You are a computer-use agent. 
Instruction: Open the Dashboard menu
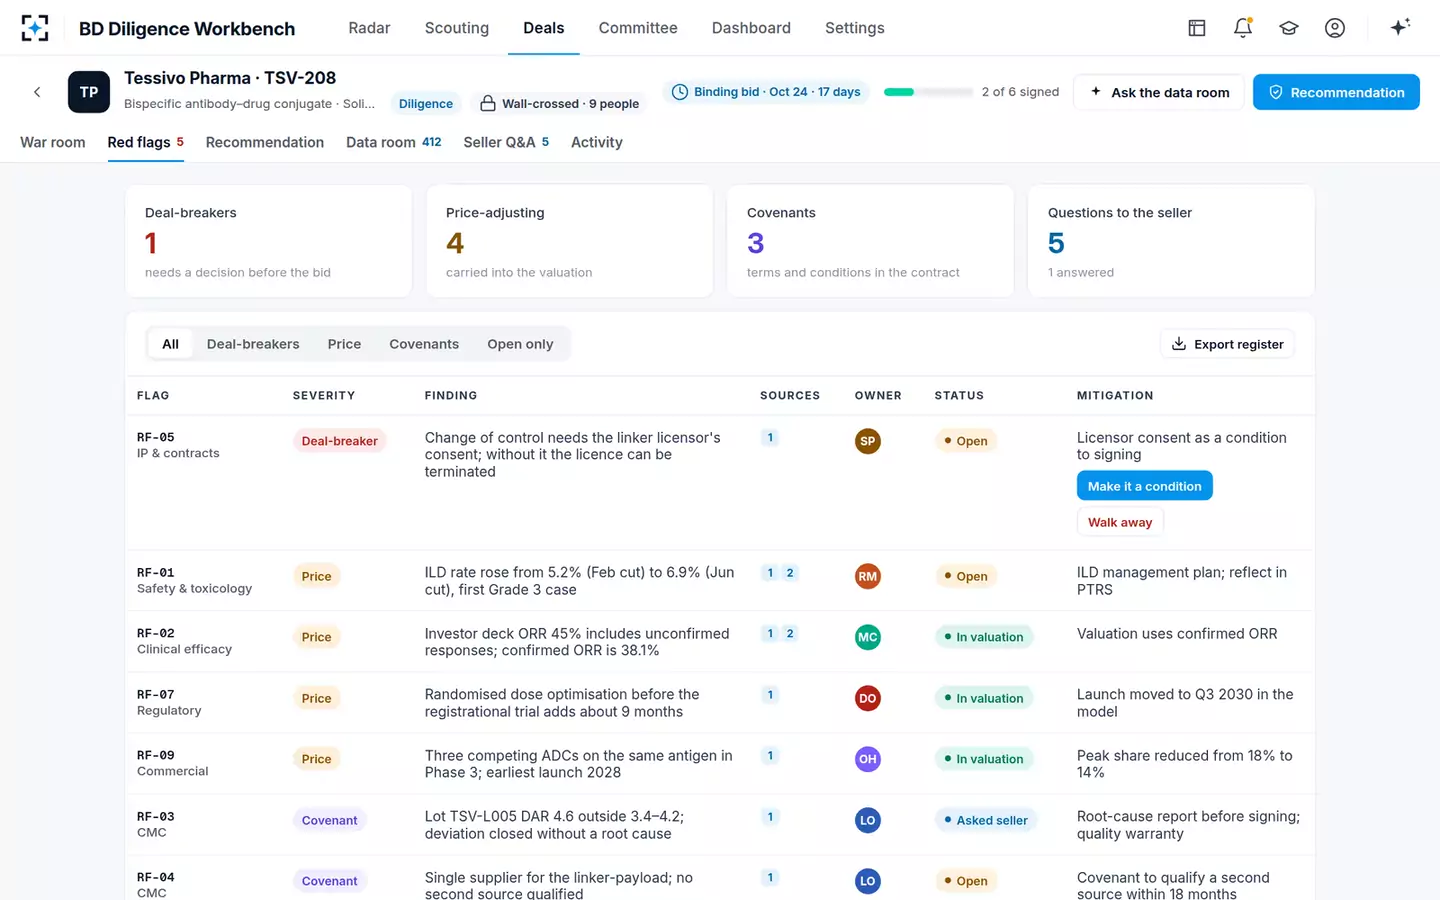(x=751, y=28)
